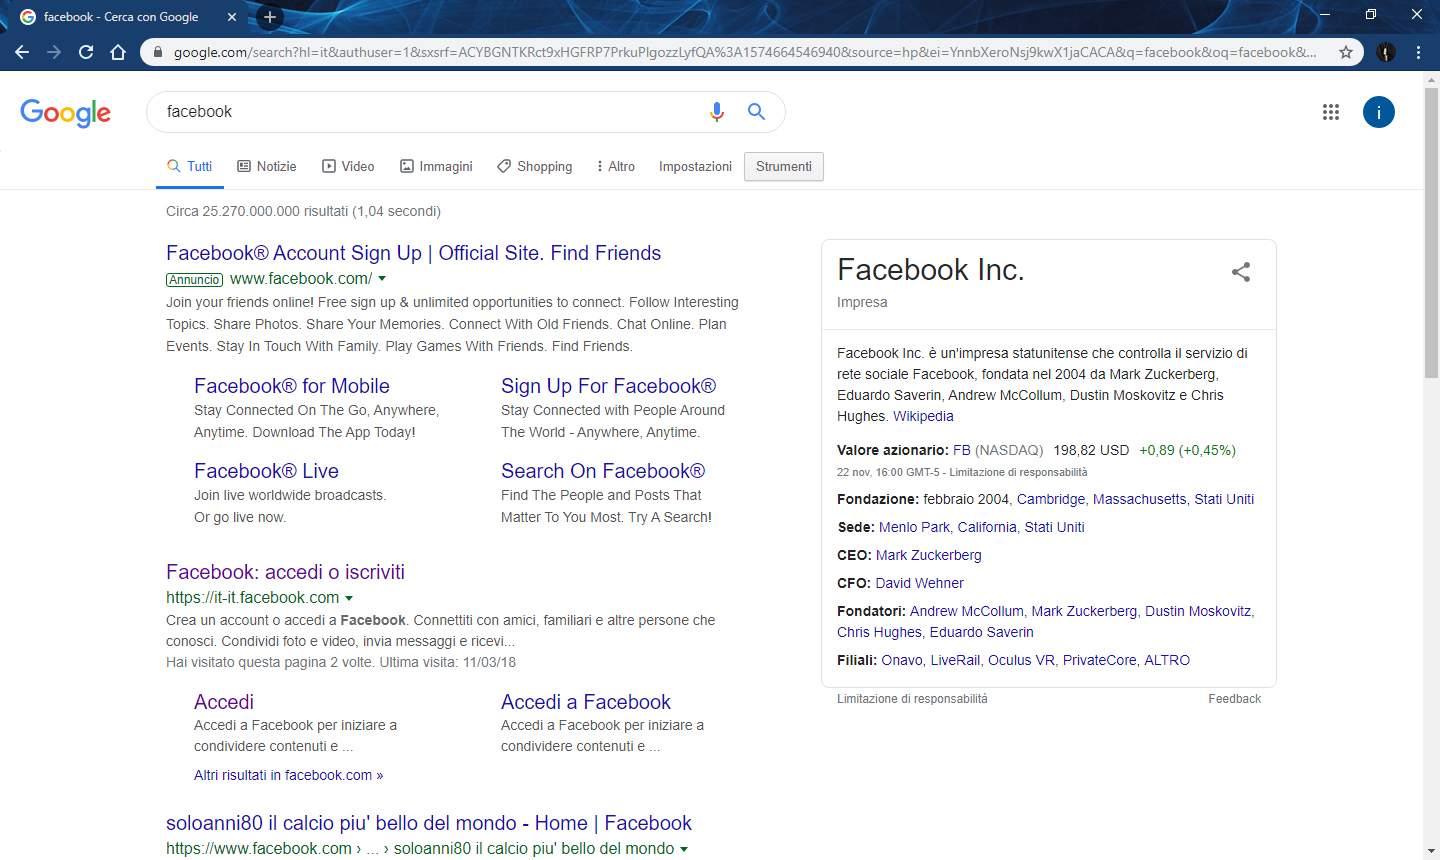Screen dimensions: 1440x860
Task: Open soloanni80 il calcio Facebook result
Action: tap(429, 823)
